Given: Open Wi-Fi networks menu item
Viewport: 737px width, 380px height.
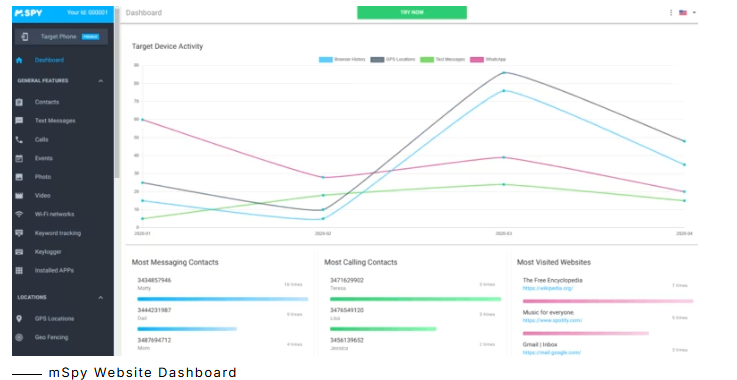Looking at the screenshot, I should click(x=55, y=214).
